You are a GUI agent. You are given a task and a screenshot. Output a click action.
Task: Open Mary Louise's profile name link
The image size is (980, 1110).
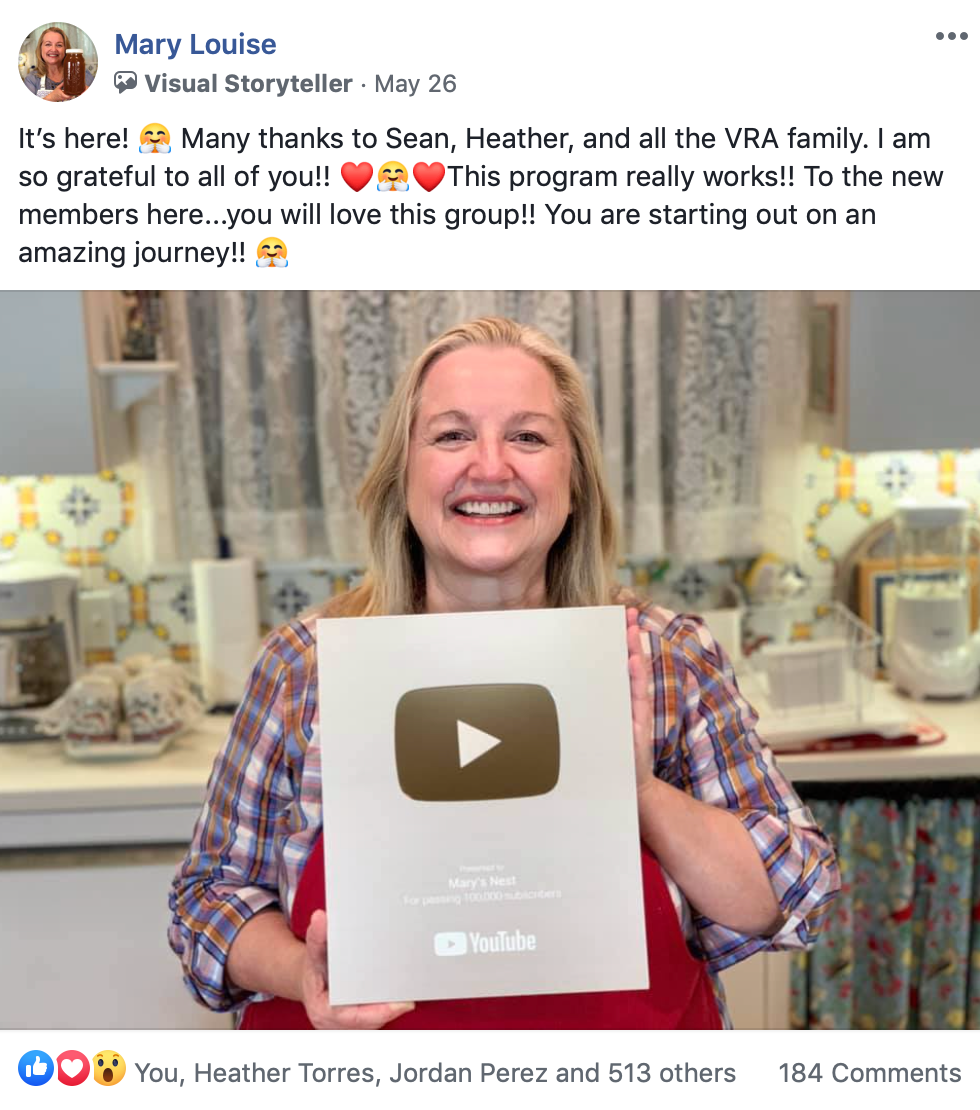click(x=195, y=44)
